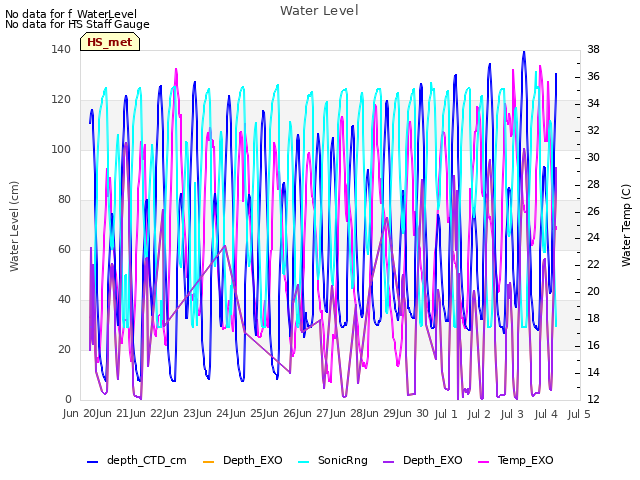Click the 36 tick on temperature axis
This screenshot has height=480, width=640.
[593, 76]
